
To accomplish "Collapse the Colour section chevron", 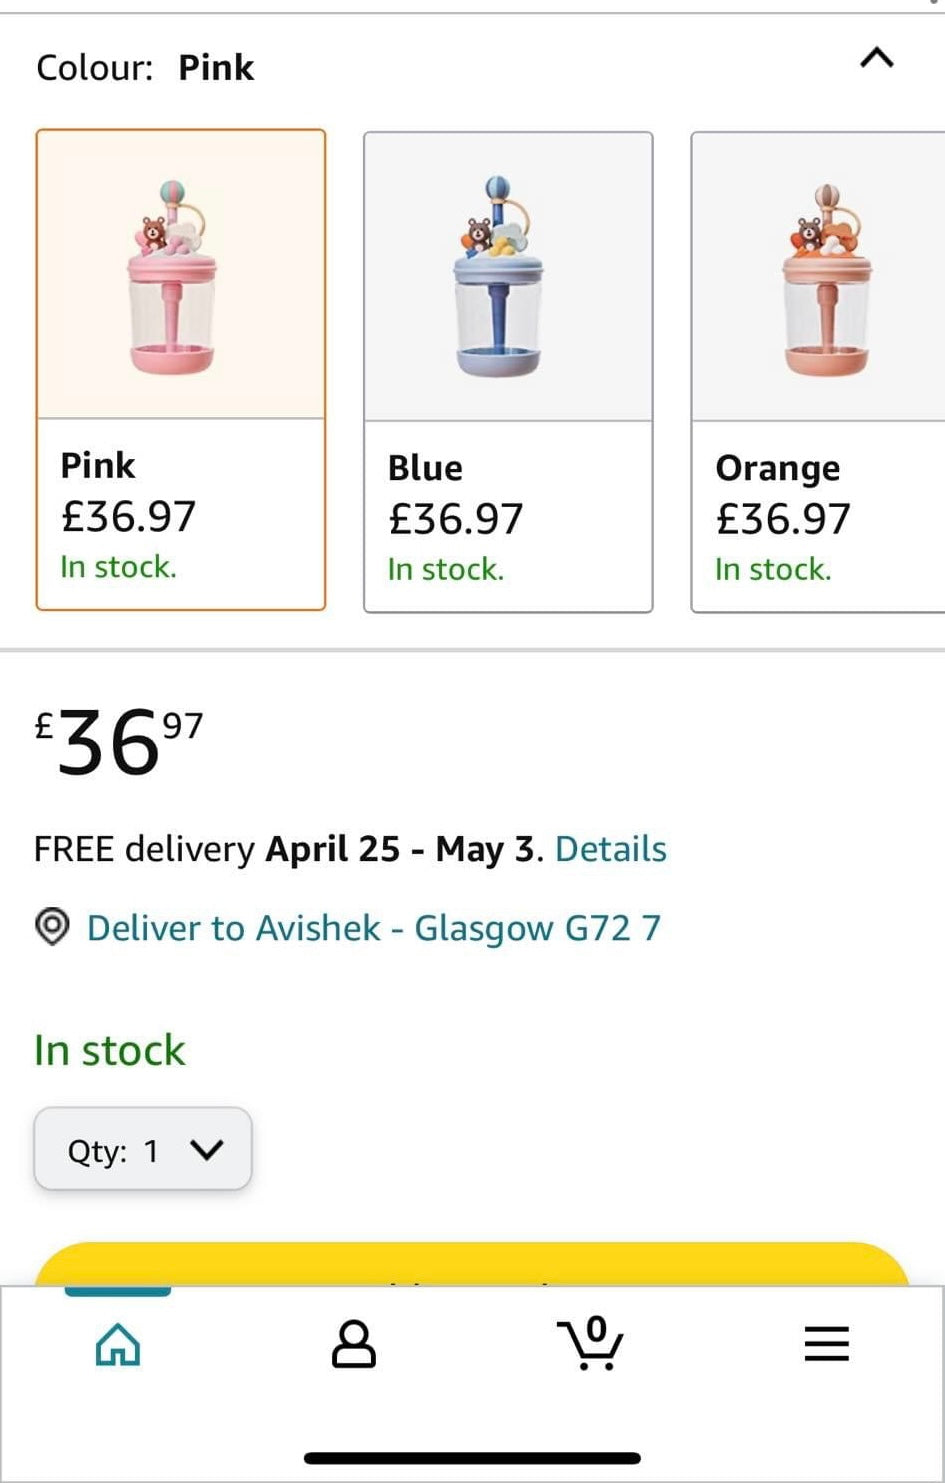I will click(876, 59).
